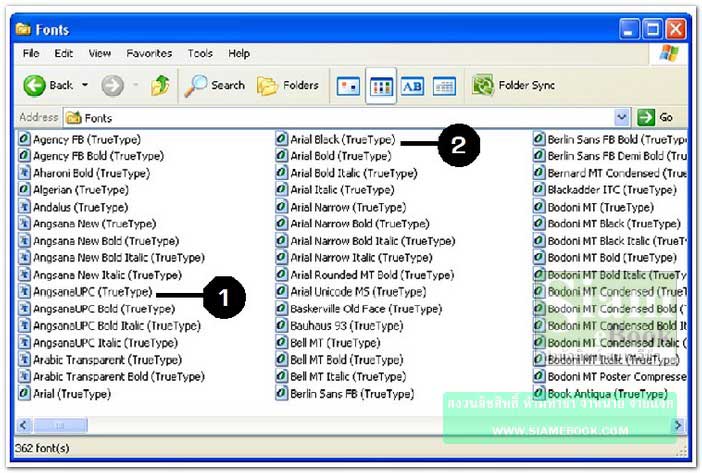Select the Arial (TrueType) font icon

[24, 394]
